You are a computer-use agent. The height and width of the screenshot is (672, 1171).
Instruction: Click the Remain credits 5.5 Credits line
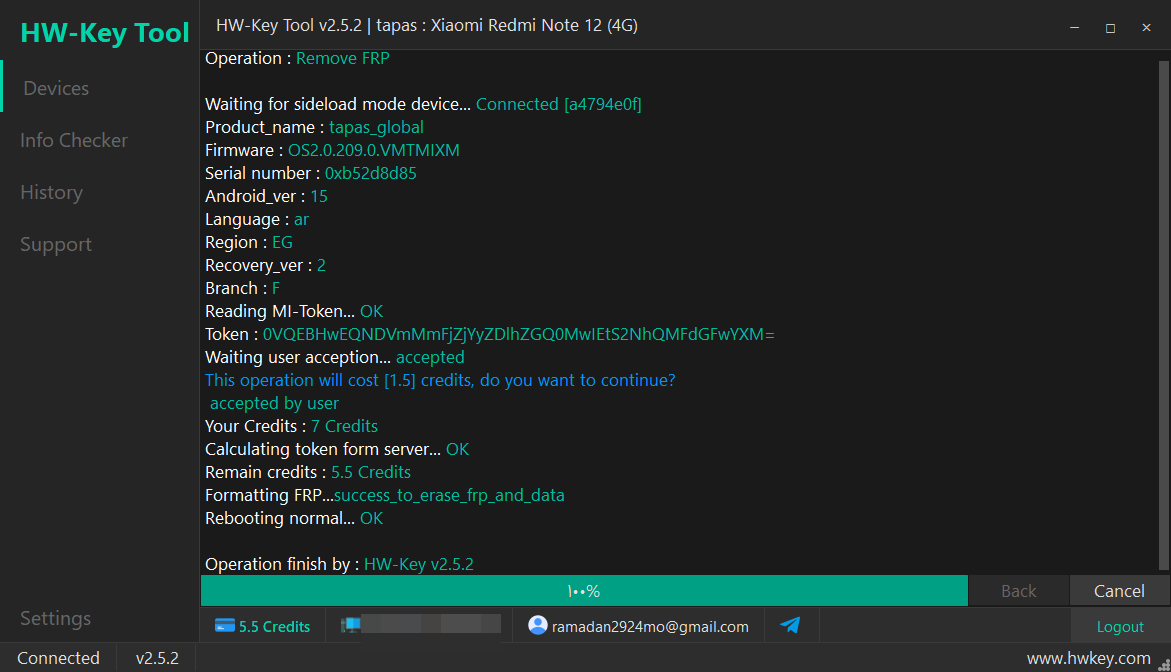click(308, 472)
